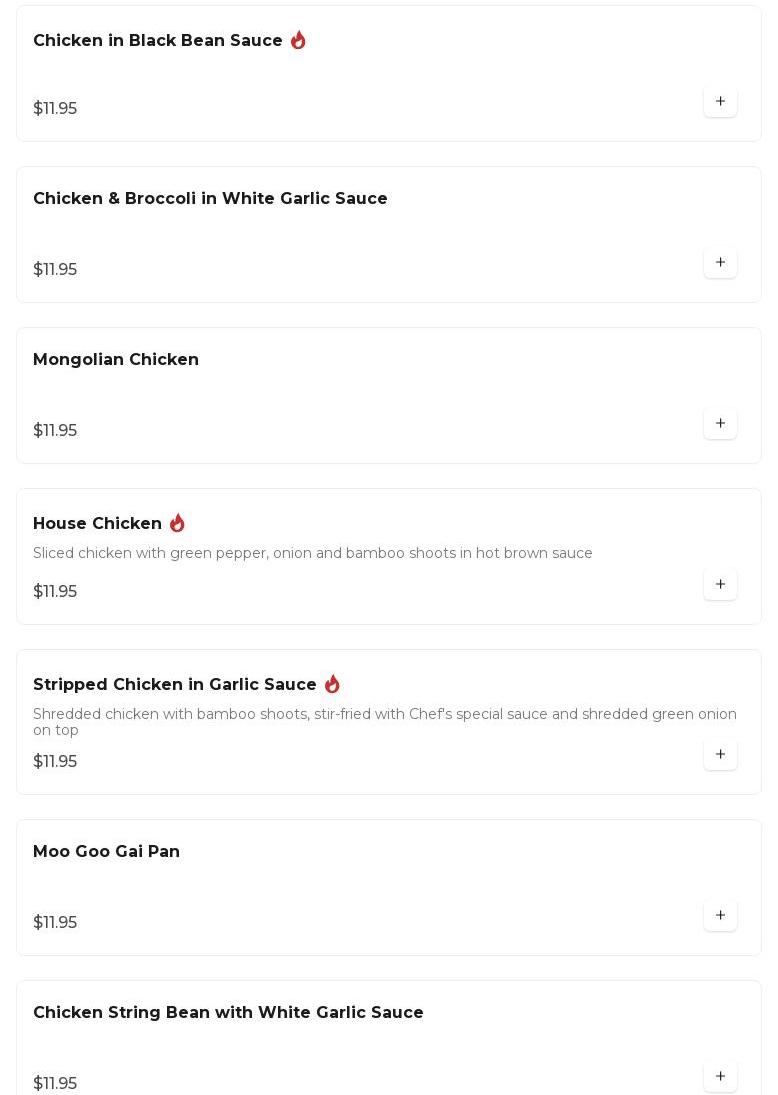Open Chicken in Black Bean Sauce item title
The image size is (778, 1095).
point(158,41)
